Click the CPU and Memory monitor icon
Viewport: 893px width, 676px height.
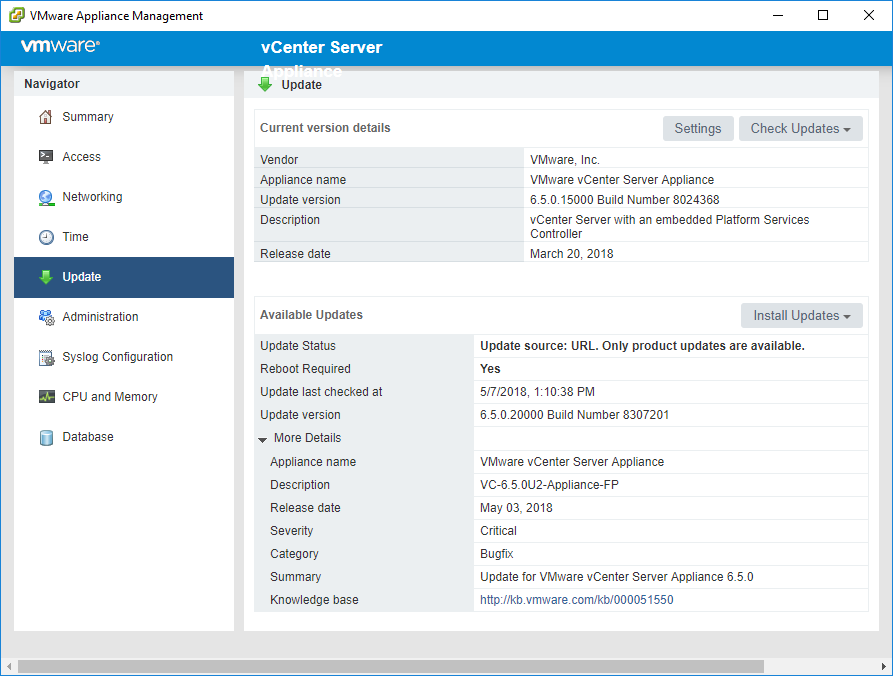(x=46, y=396)
